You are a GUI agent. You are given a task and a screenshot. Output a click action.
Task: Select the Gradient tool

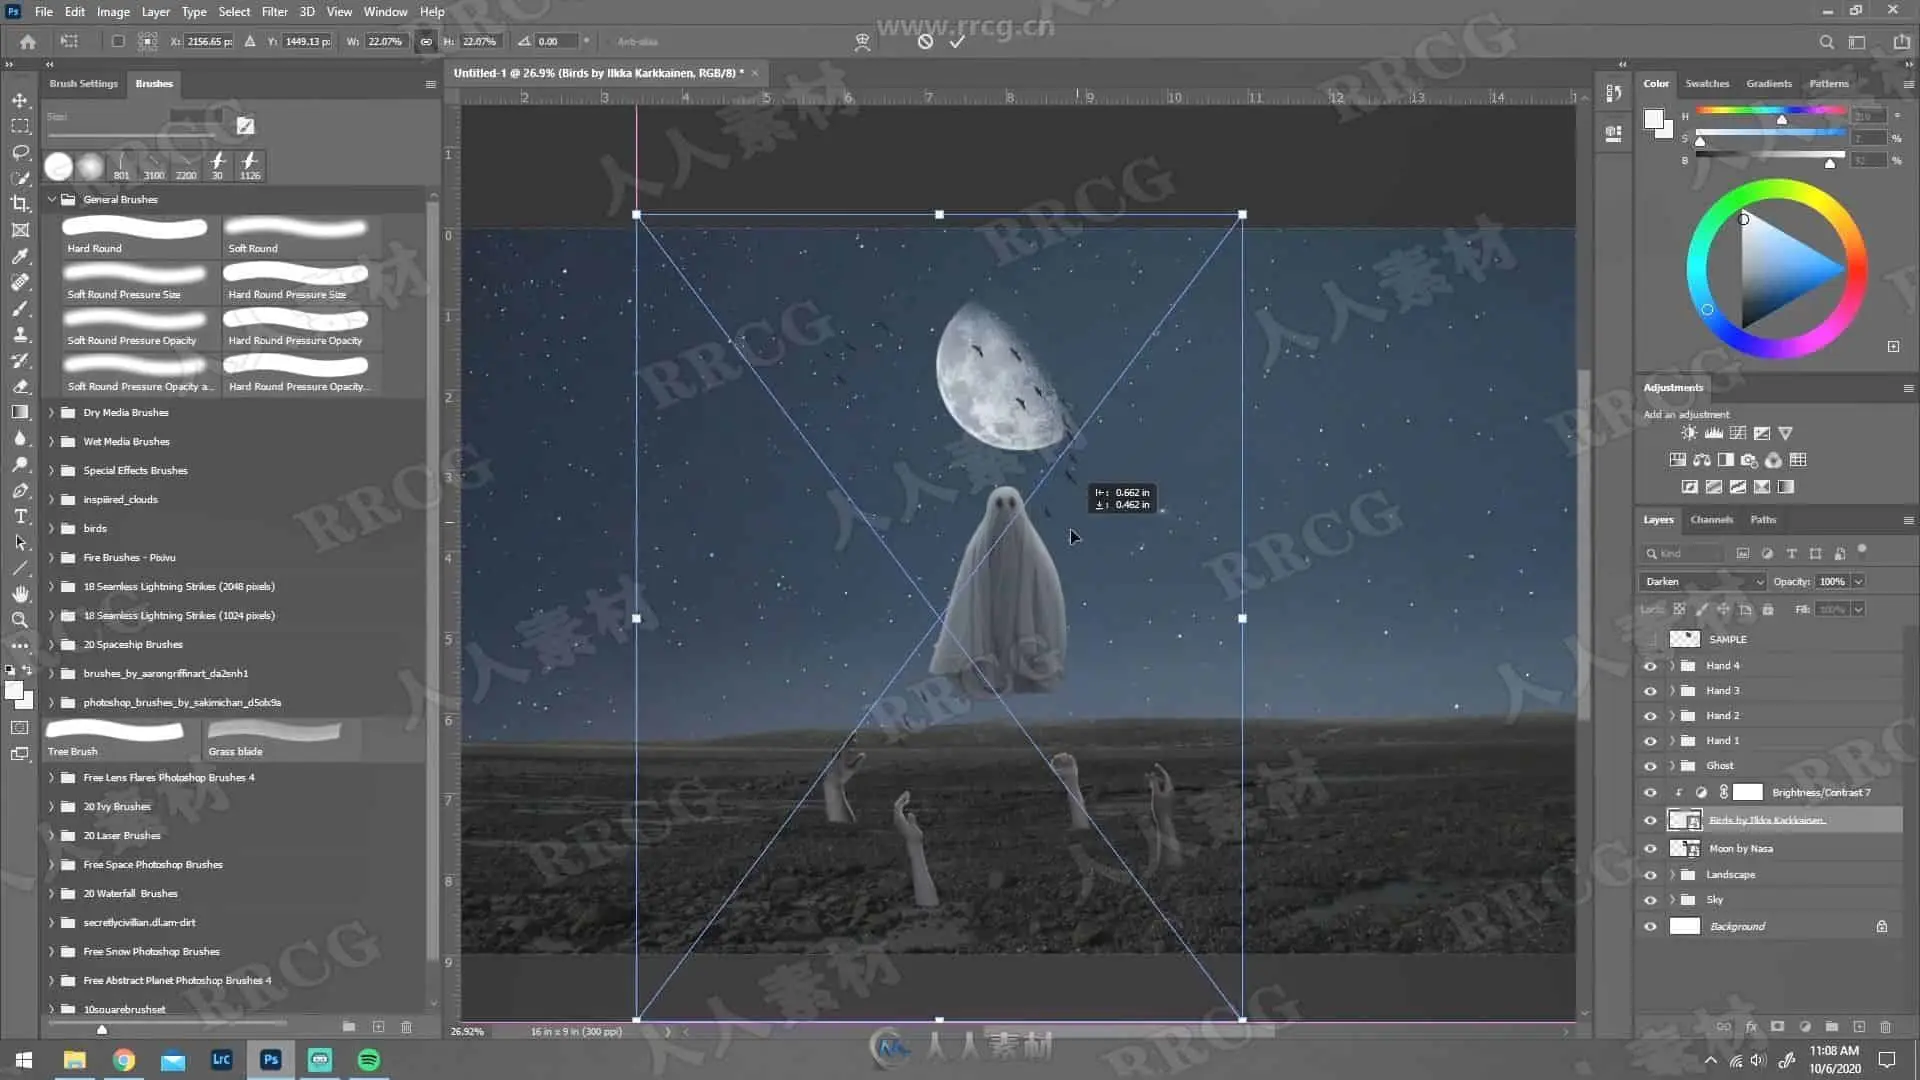(20, 412)
